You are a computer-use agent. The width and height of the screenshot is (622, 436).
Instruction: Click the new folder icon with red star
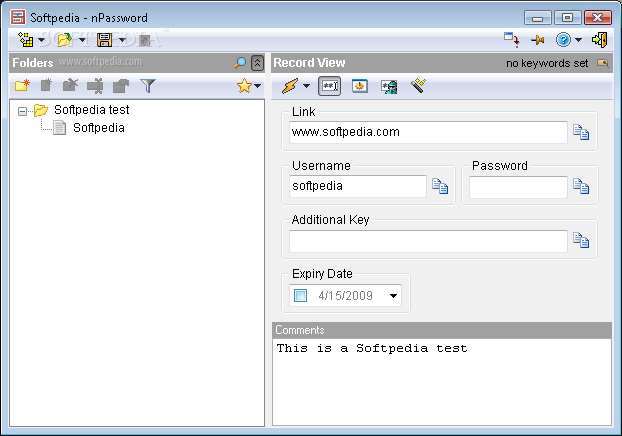point(22,85)
